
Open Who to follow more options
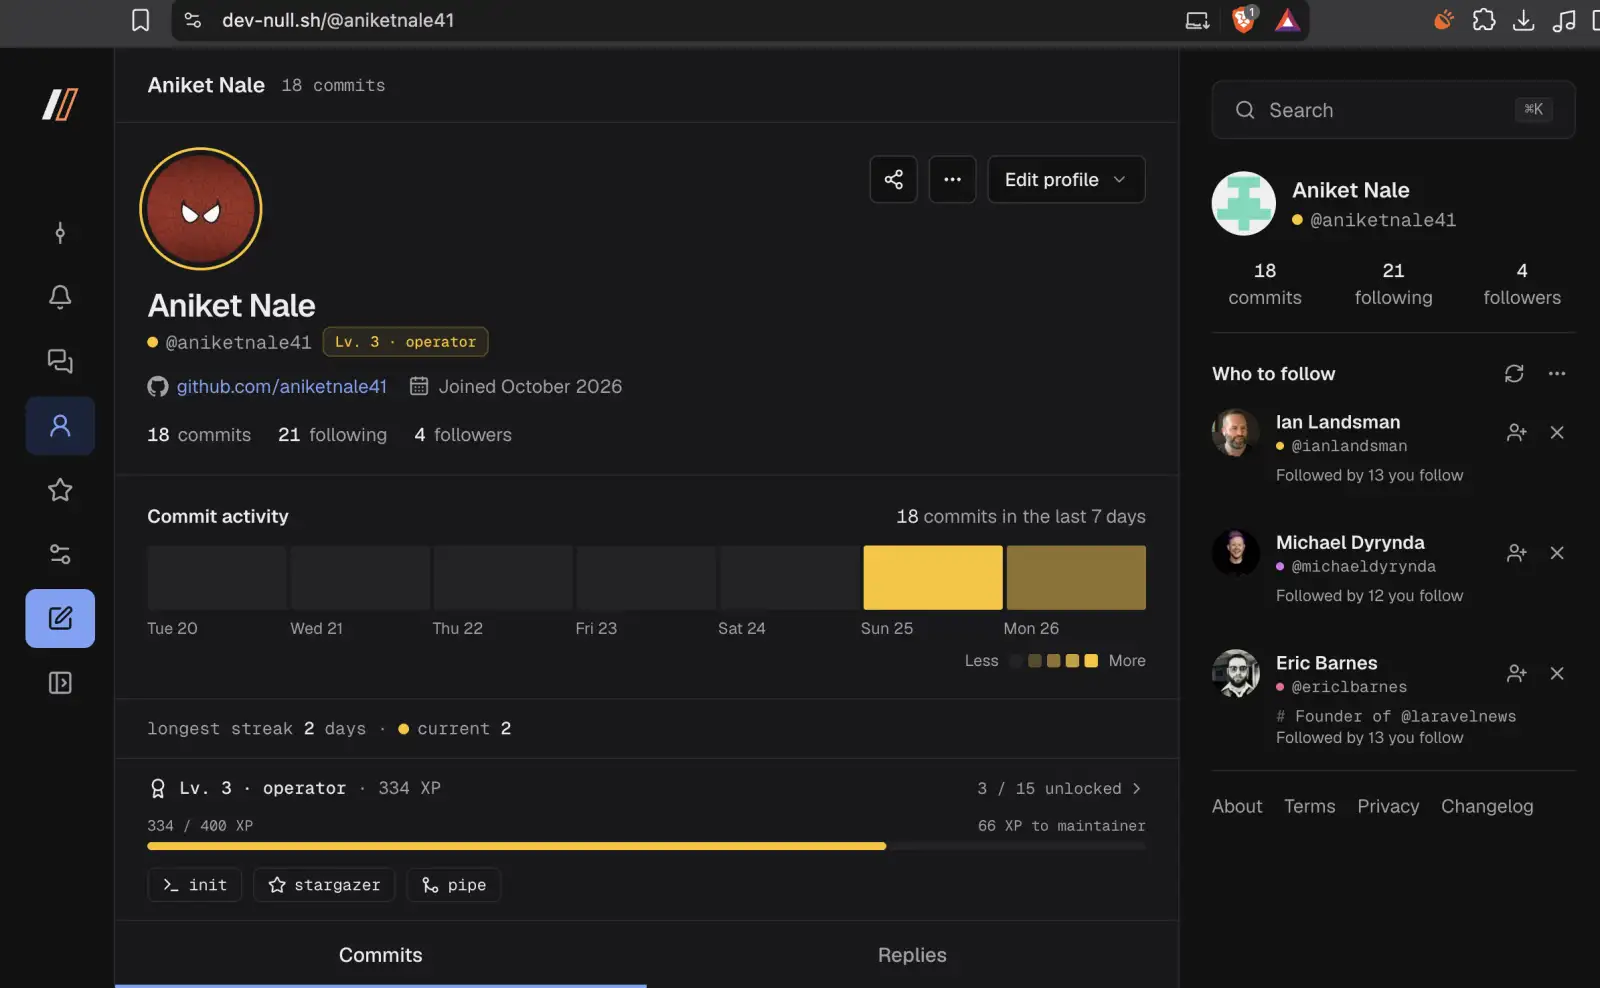click(1557, 373)
